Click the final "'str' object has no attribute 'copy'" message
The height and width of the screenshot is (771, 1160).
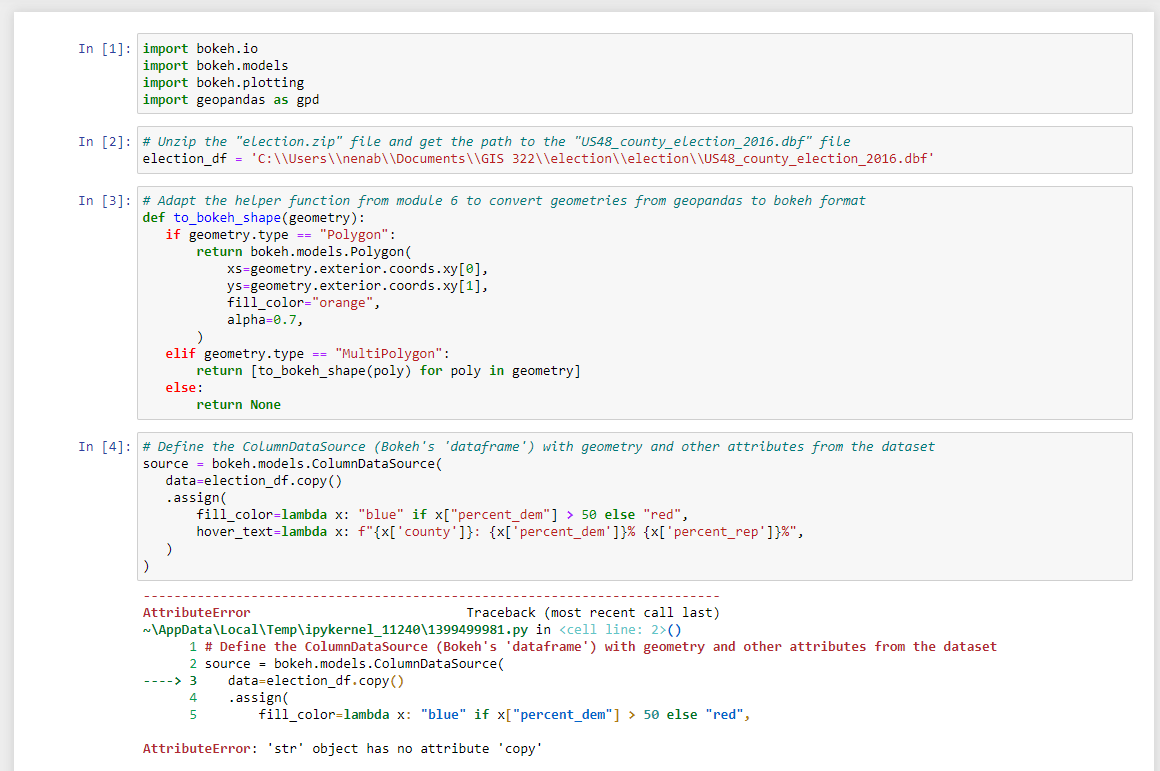tap(404, 749)
